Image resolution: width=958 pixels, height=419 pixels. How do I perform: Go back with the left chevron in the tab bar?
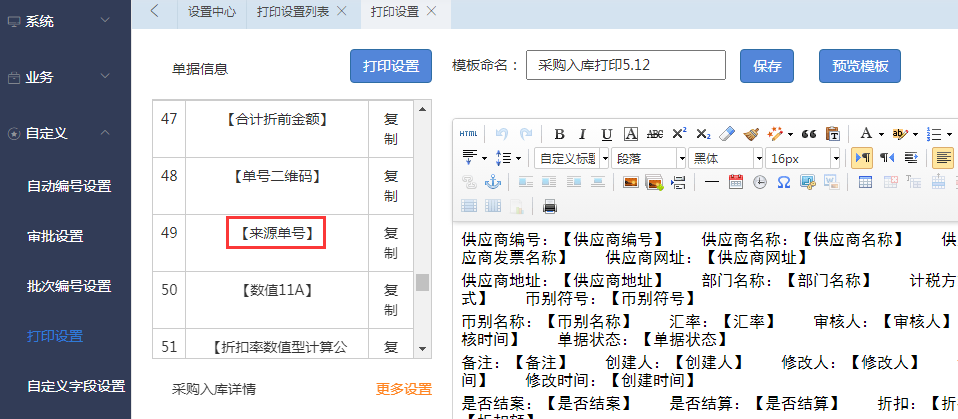tap(154, 11)
